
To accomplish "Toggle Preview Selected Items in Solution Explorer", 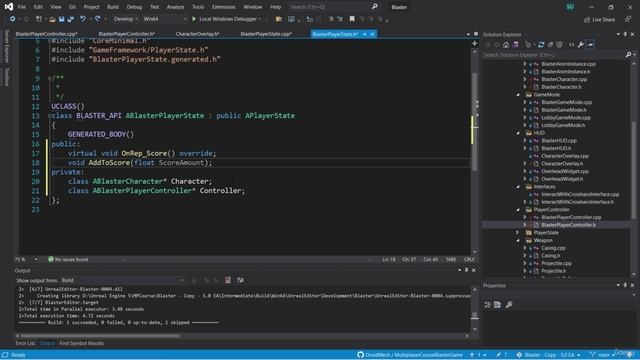I will click(x=590, y=45).
